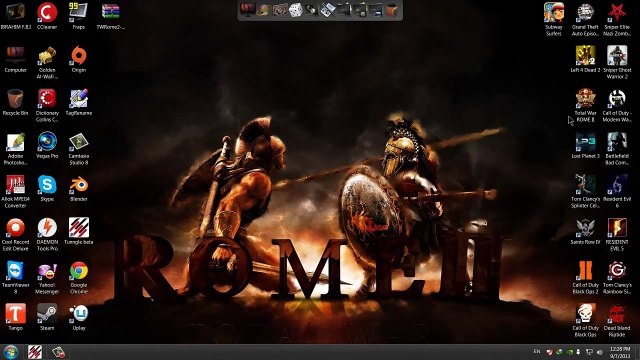Launch Uplay from the desktop
640x360 pixels.
point(79,317)
